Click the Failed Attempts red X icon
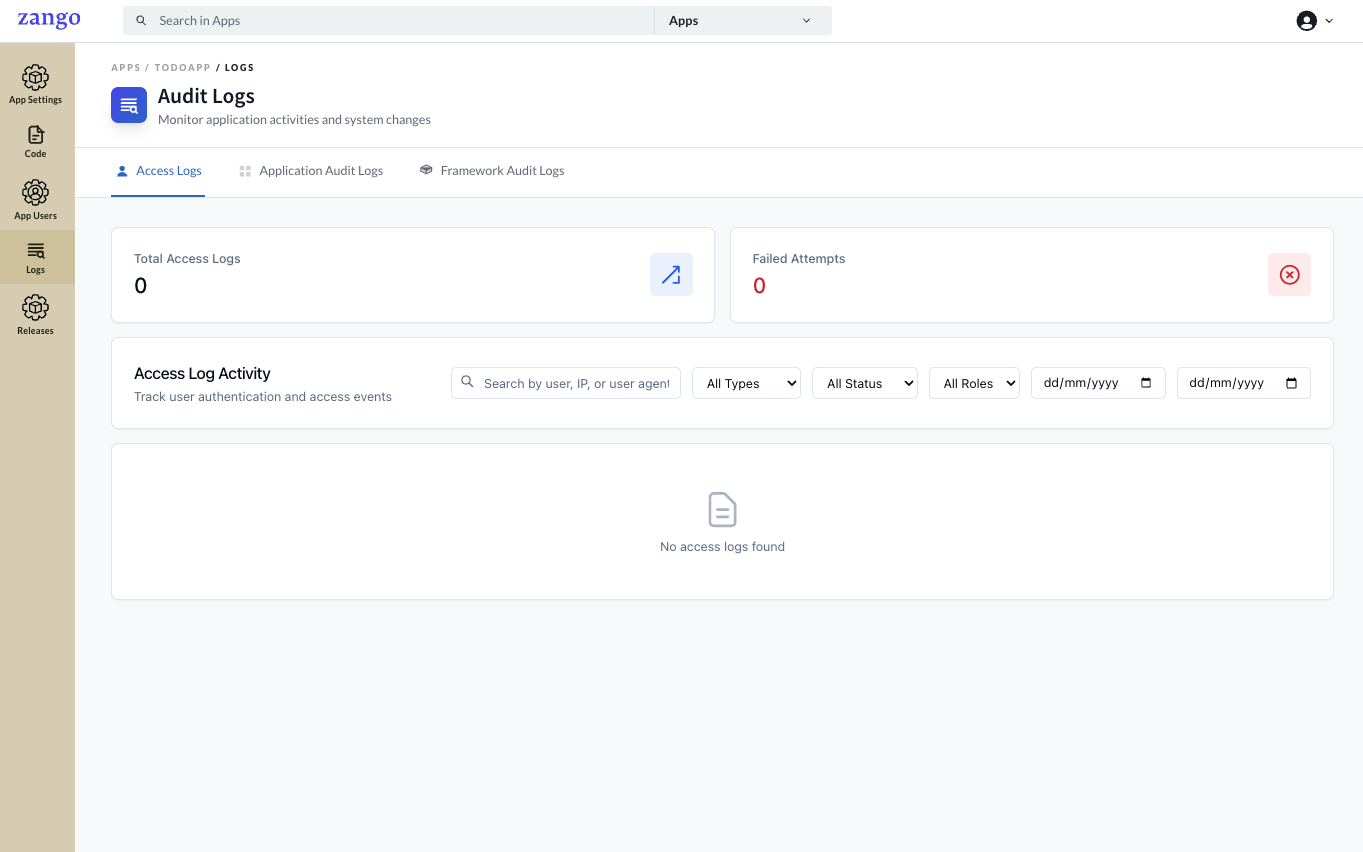This screenshot has height=852, width=1363. [x=1289, y=274]
